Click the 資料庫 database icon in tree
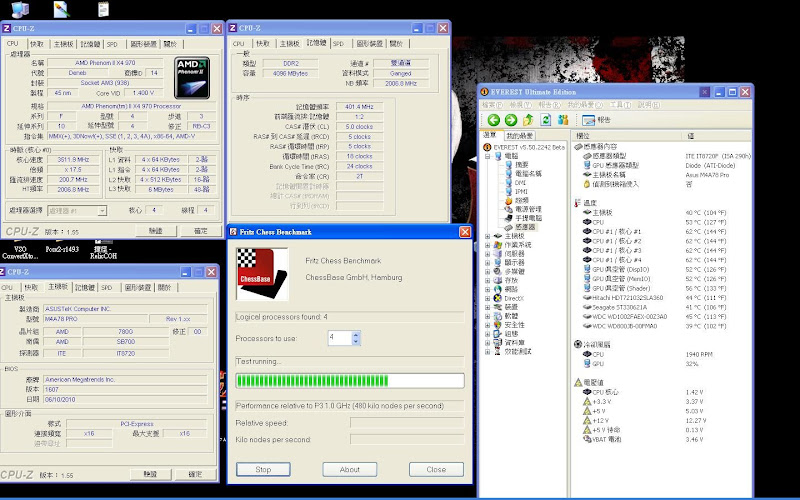The width and height of the screenshot is (800, 500). pyautogui.click(x=497, y=342)
